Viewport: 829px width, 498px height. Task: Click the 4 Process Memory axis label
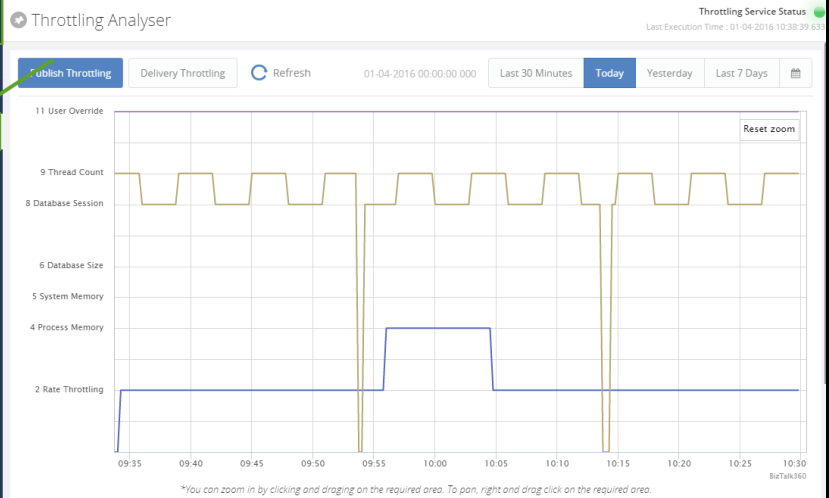[x=67, y=328]
